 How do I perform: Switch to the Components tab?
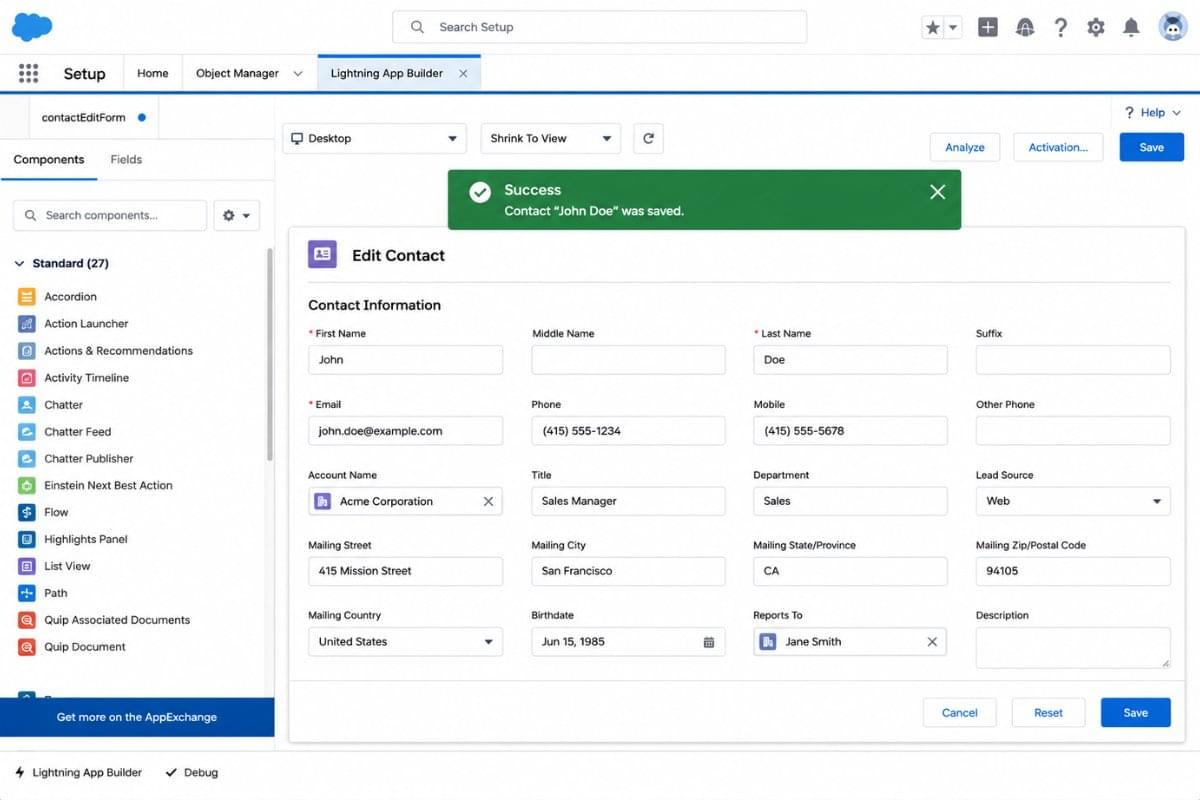click(x=49, y=159)
